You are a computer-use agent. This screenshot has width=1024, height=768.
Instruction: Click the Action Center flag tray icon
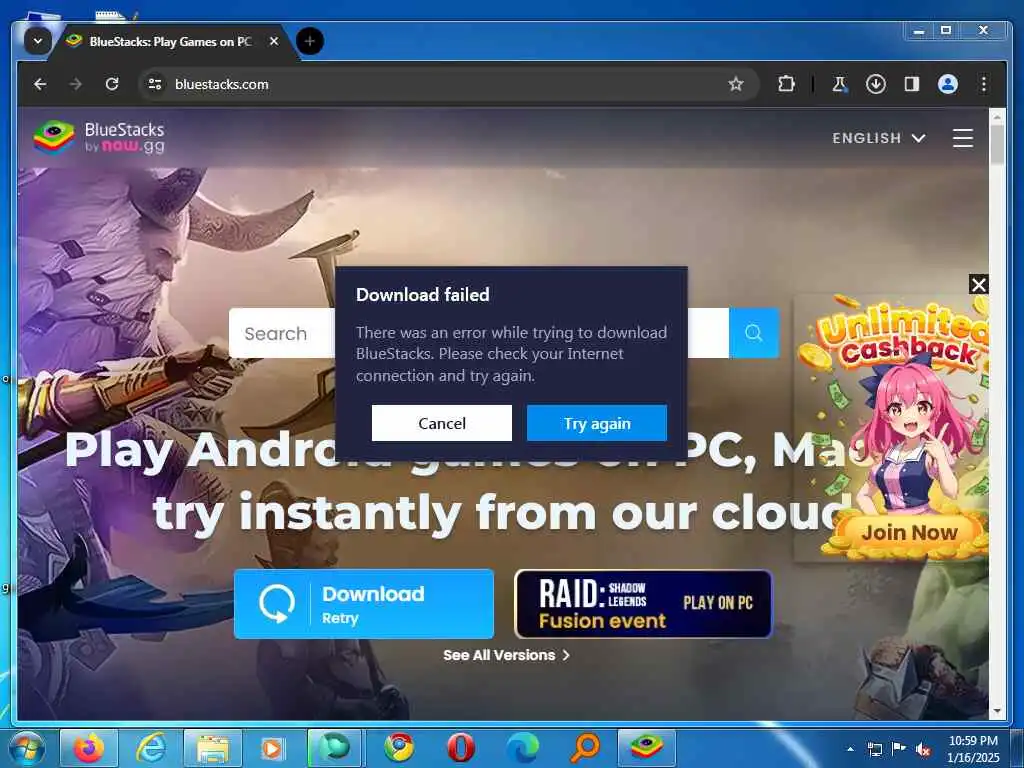(899, 749)
